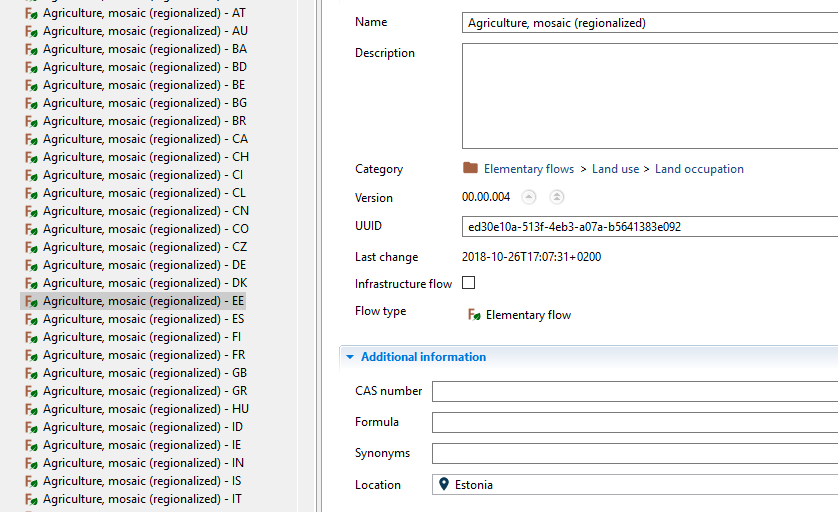Toggle the Infrastructure flow checkbox
Viewport: 838px width, 512px height.
[468, 283]
